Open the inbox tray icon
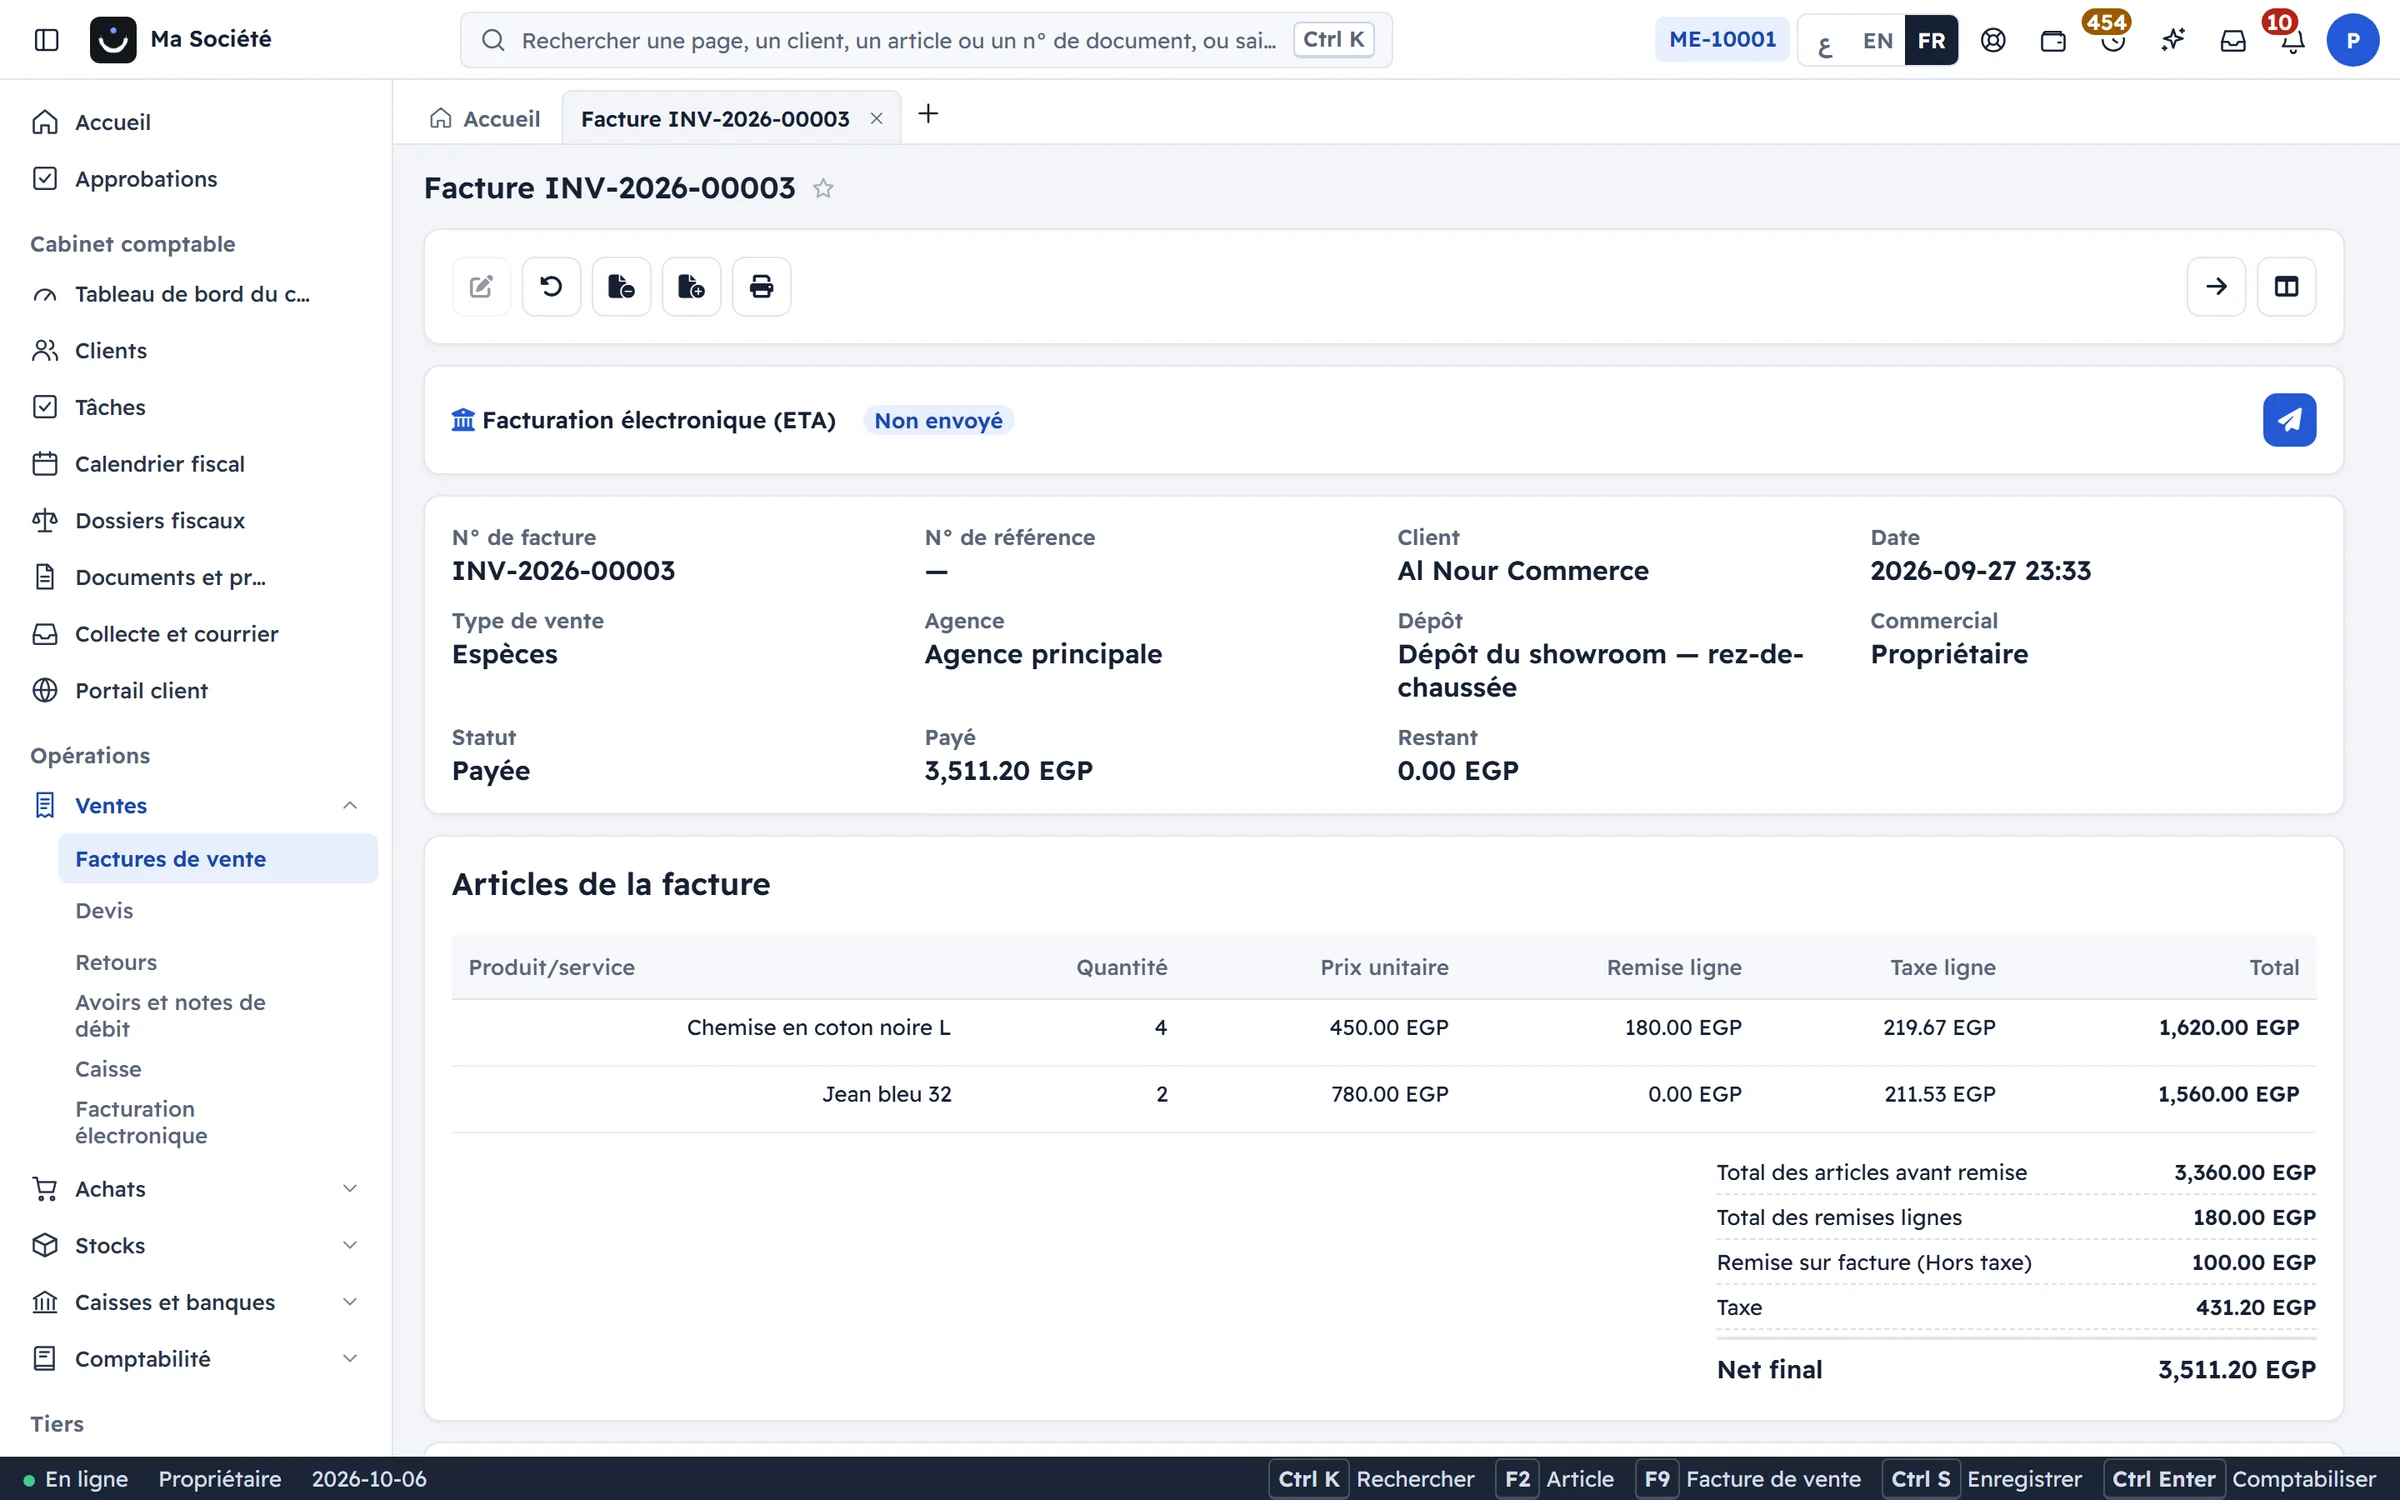The image size is (2400, 1500). coord(2233,40)
